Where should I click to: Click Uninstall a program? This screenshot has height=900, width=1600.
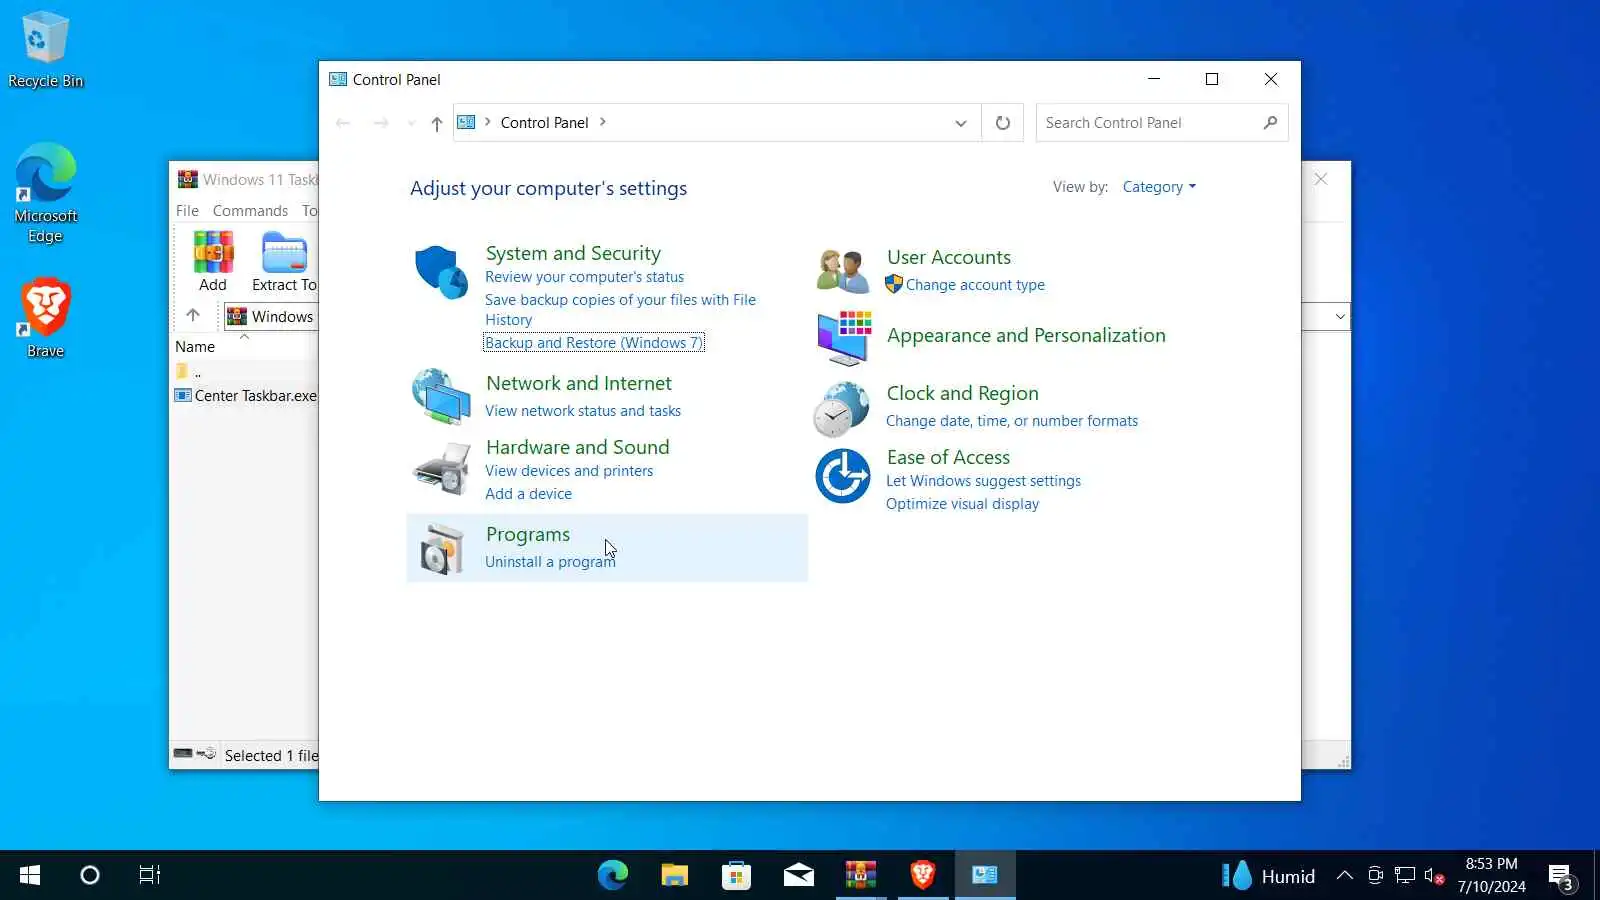point(550,562)
